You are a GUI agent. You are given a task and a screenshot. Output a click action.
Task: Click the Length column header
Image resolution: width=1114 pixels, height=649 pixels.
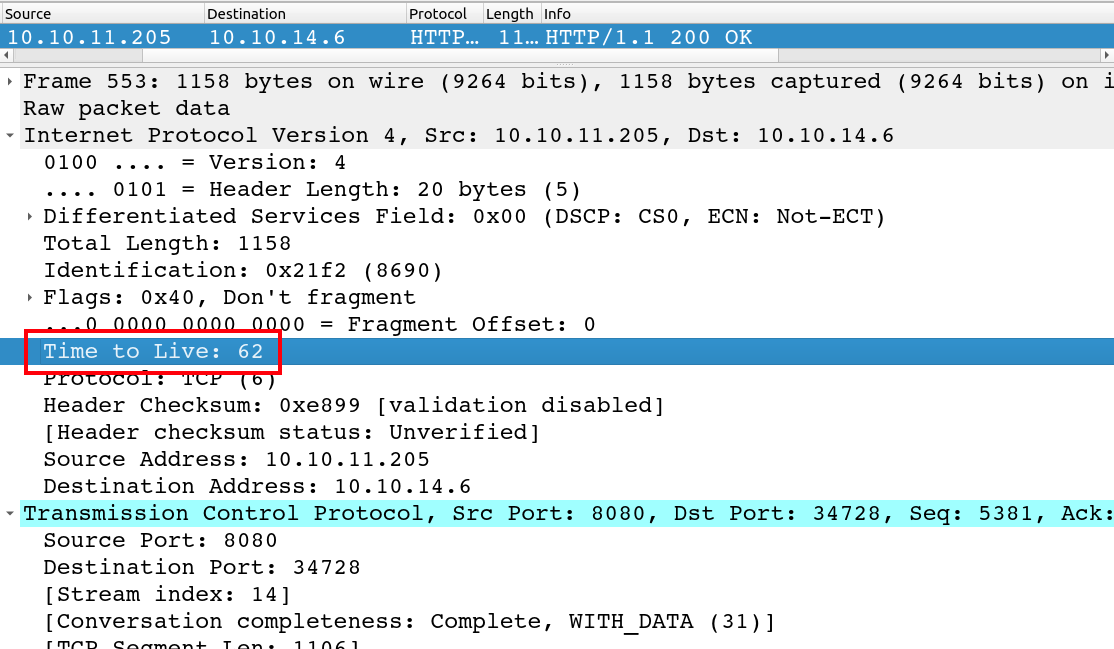(509, 14)
